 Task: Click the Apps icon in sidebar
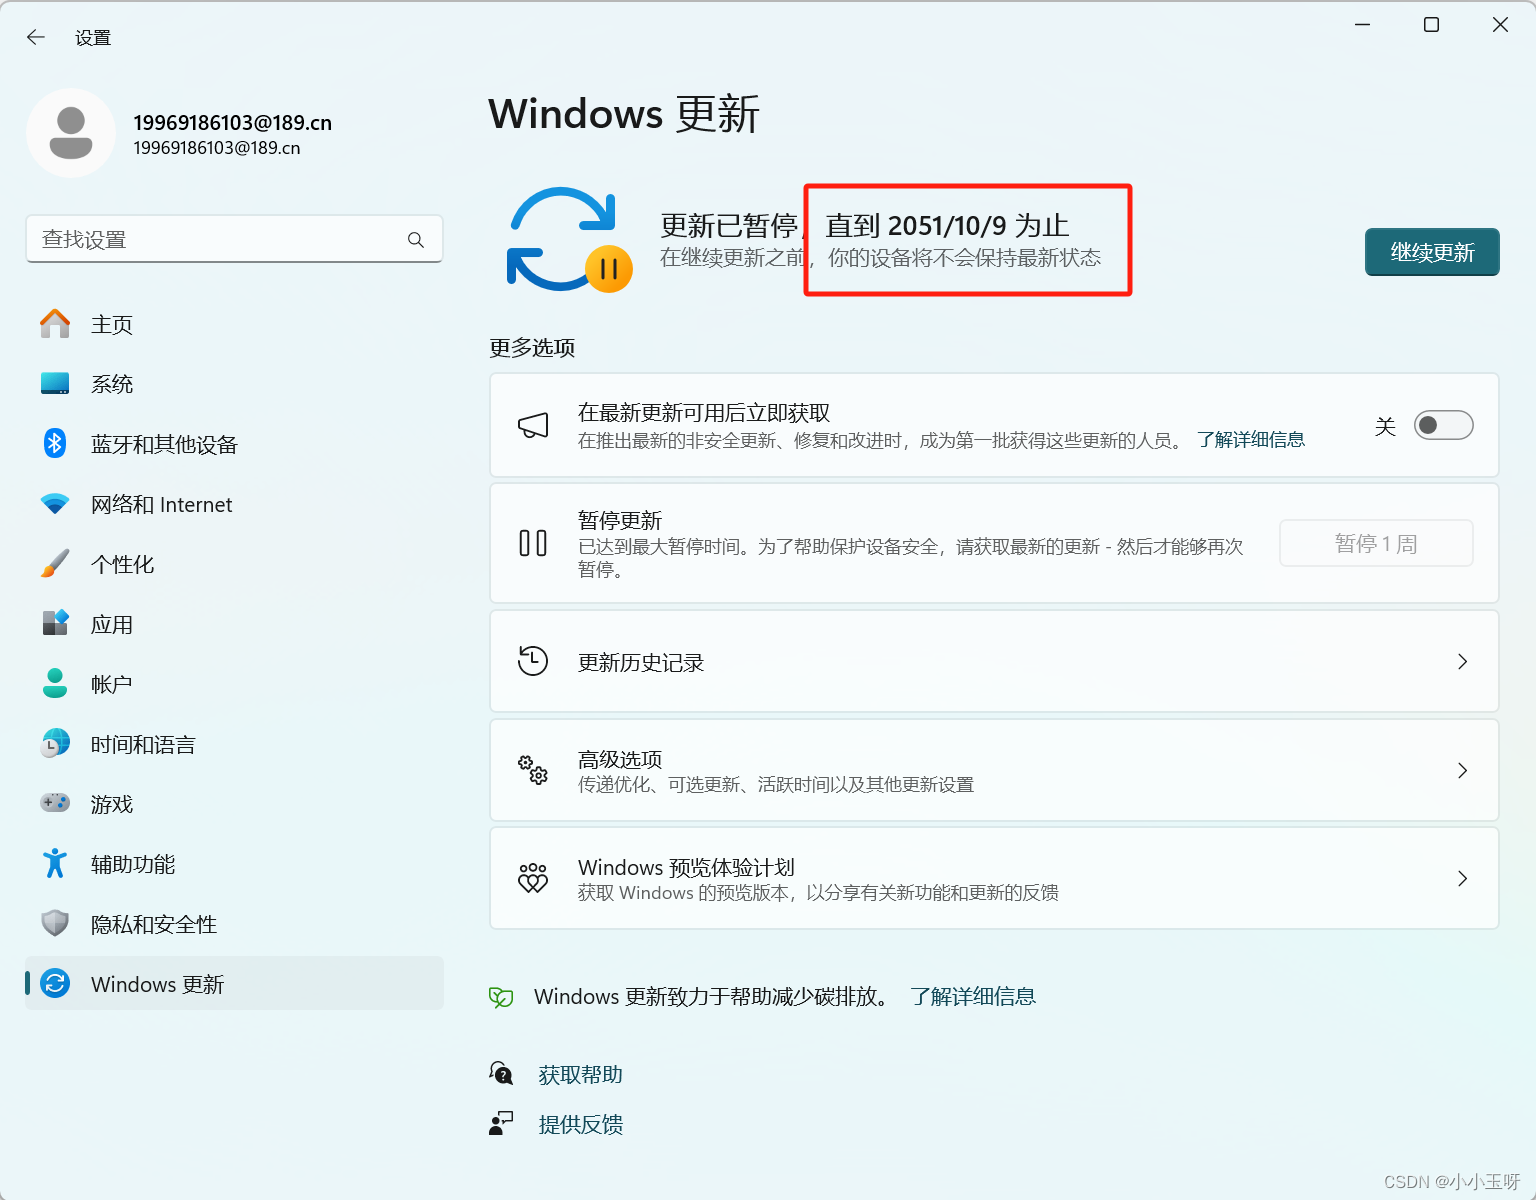pos(55,623)
